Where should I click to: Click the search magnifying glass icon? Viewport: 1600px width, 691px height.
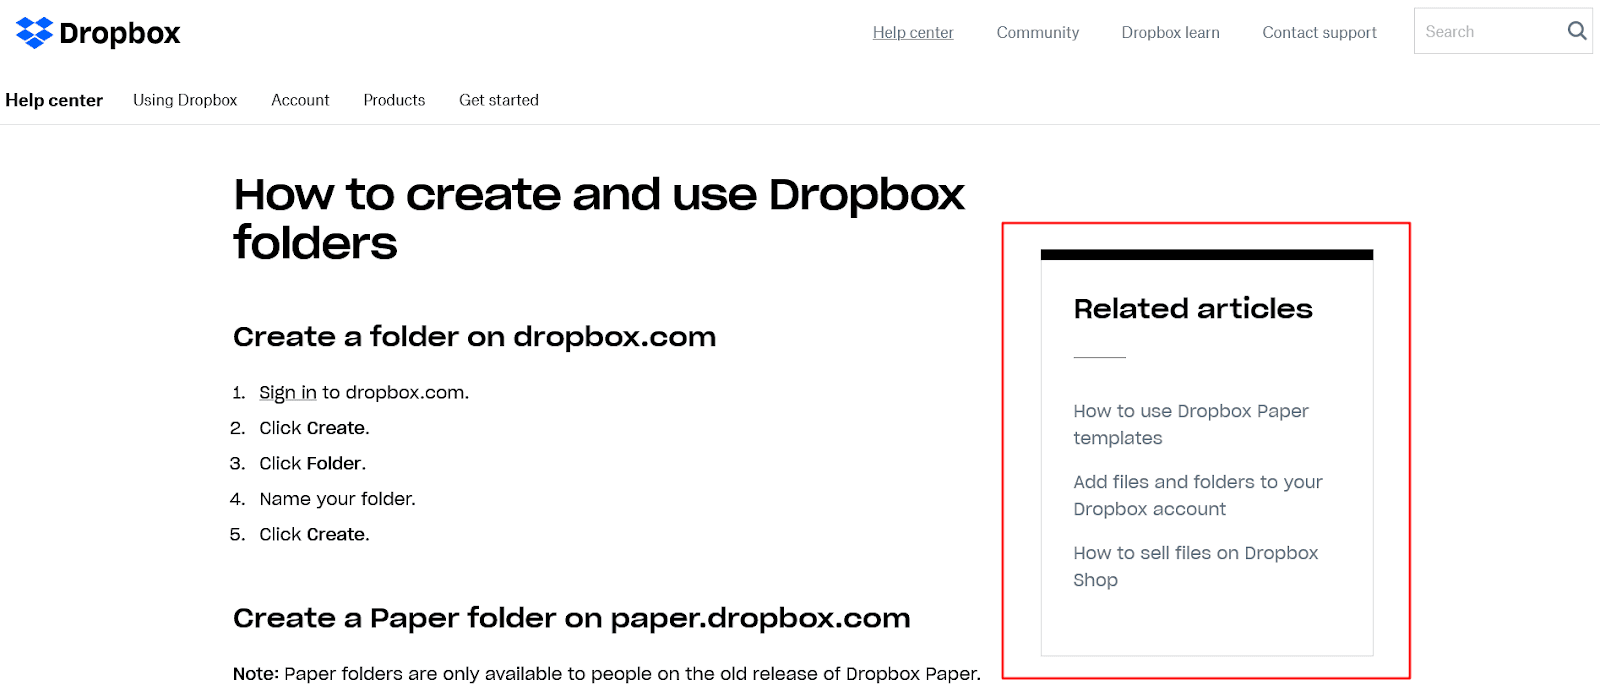point(1576,31)
